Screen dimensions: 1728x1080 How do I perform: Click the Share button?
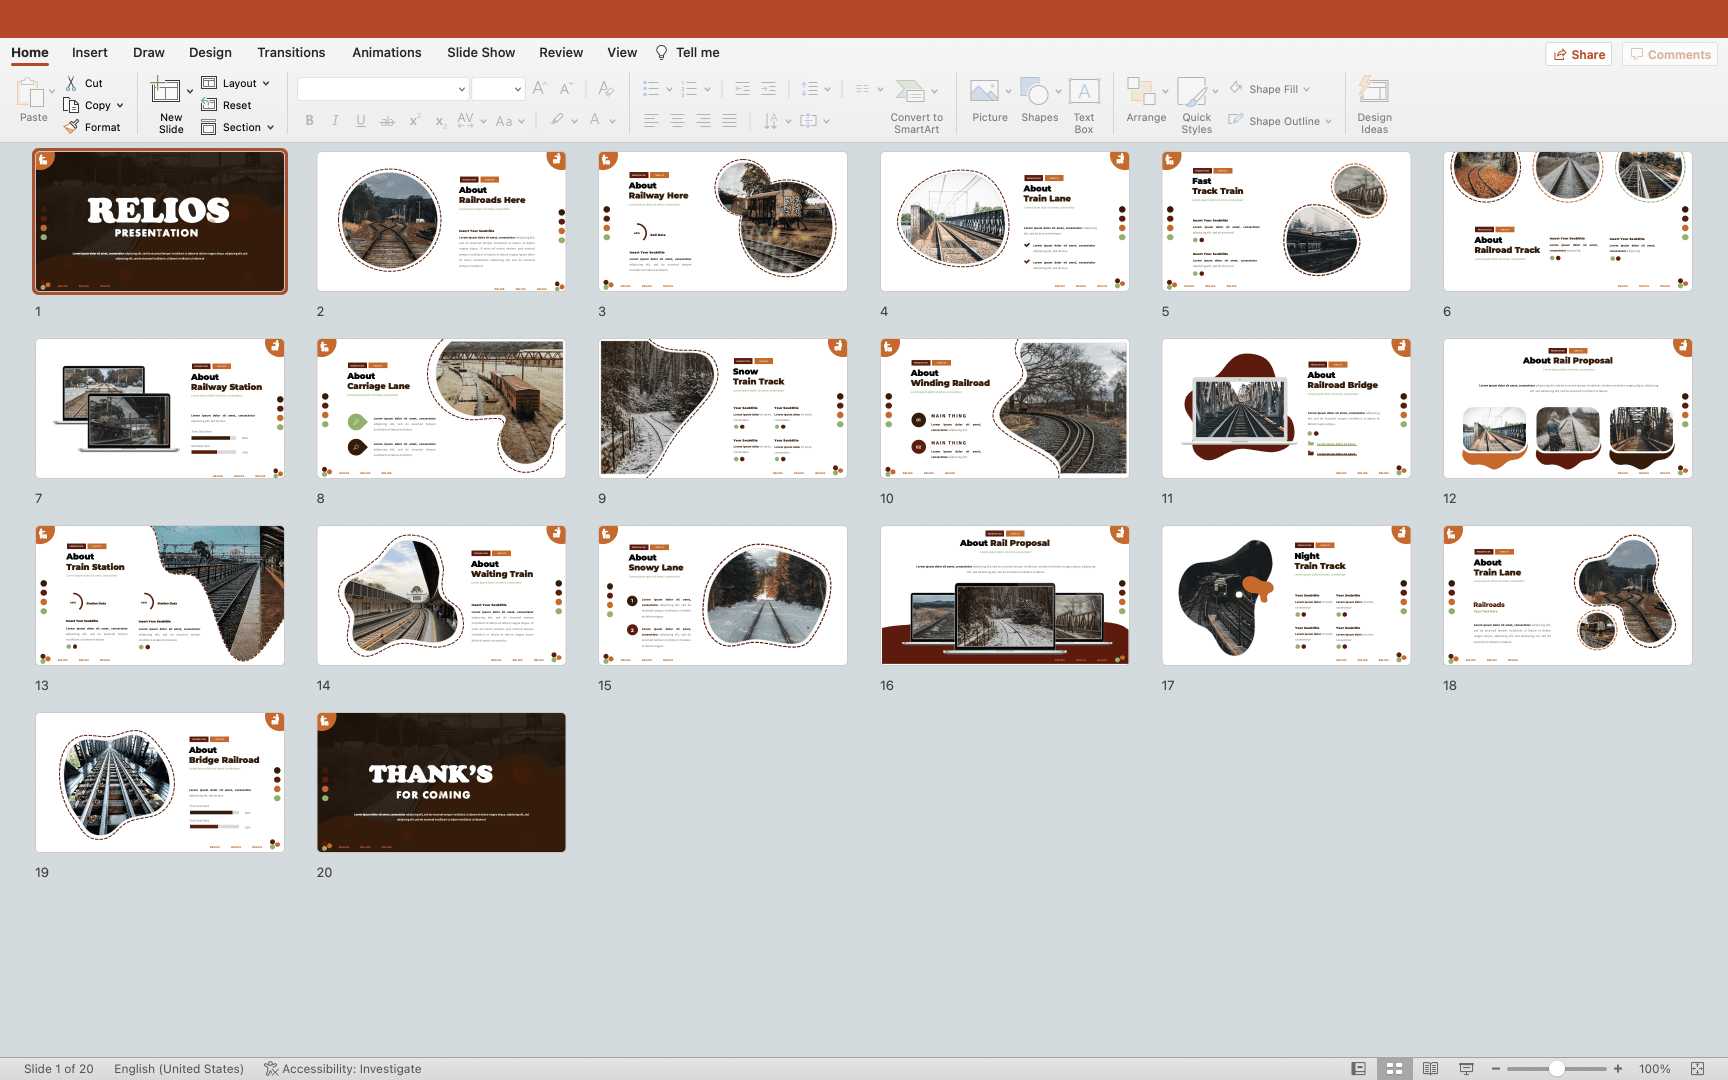tap(1579, 54)
